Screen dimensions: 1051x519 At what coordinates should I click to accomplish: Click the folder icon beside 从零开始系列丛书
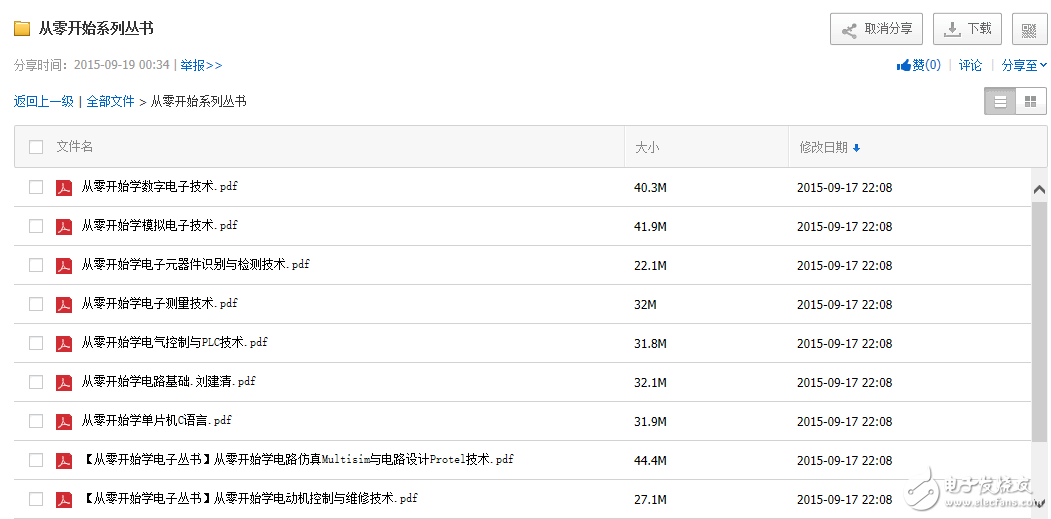pos(22,29)
